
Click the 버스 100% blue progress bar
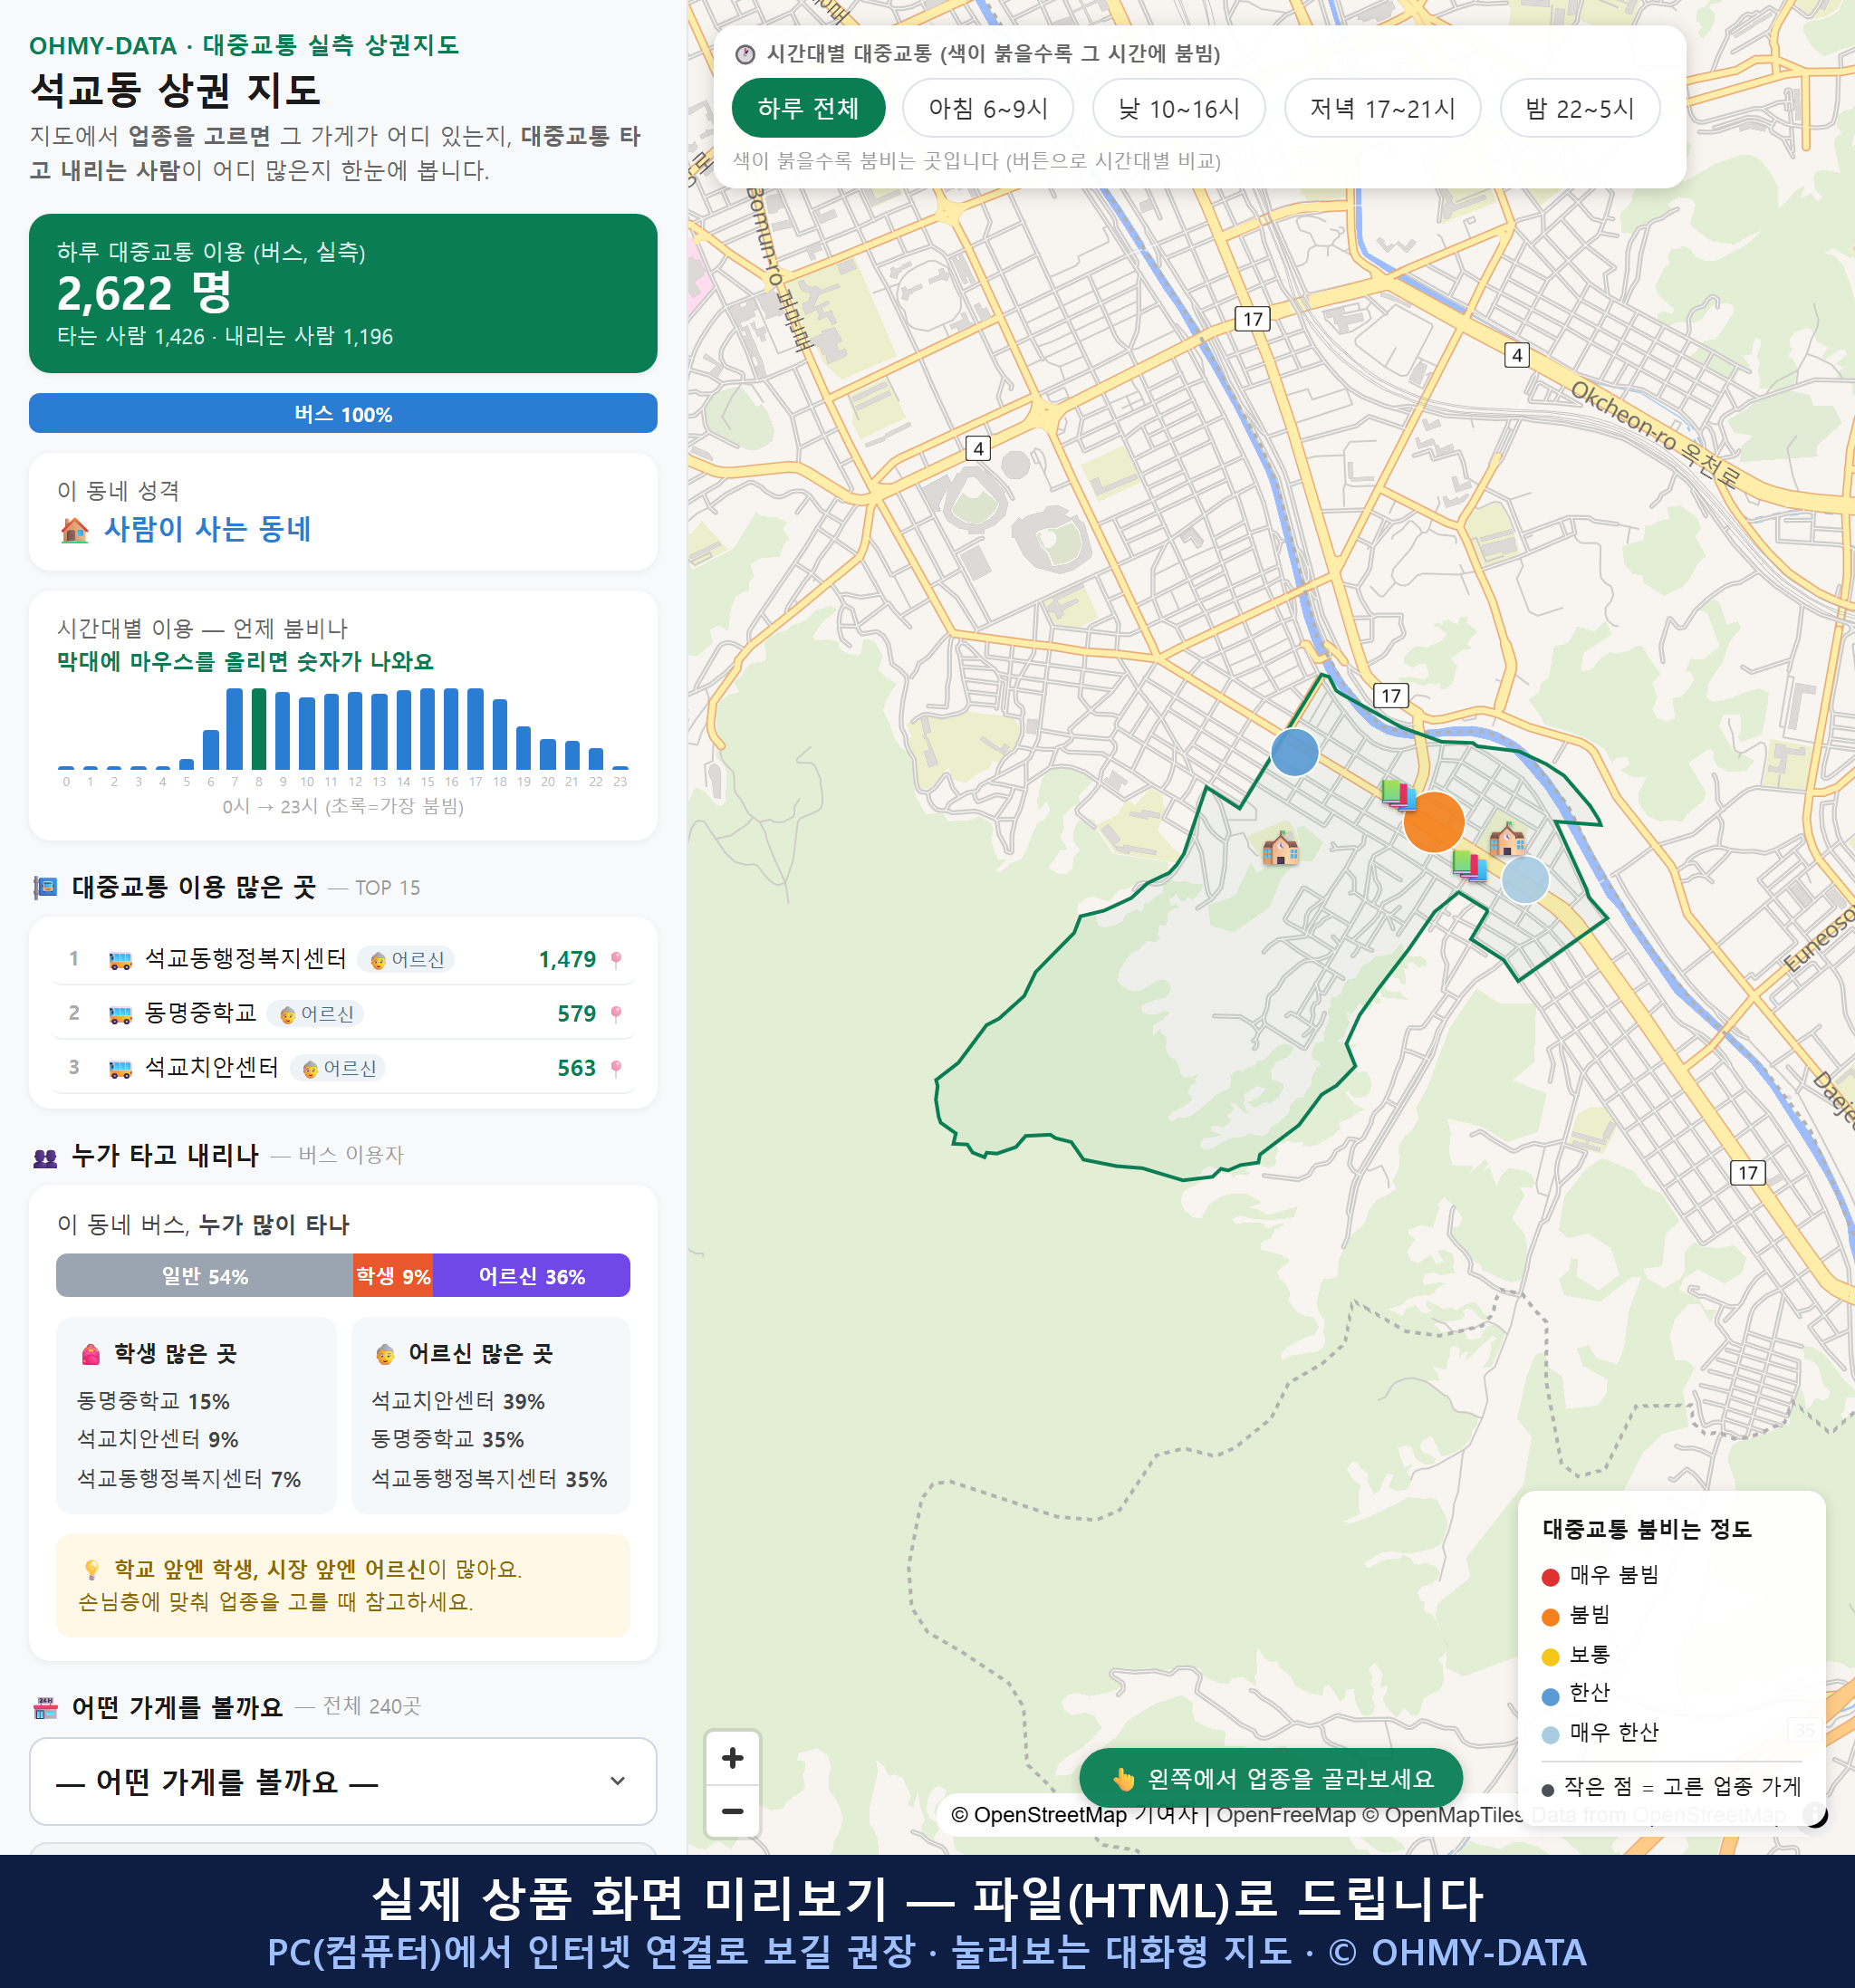pyautogui.click(x=343, y=413)
